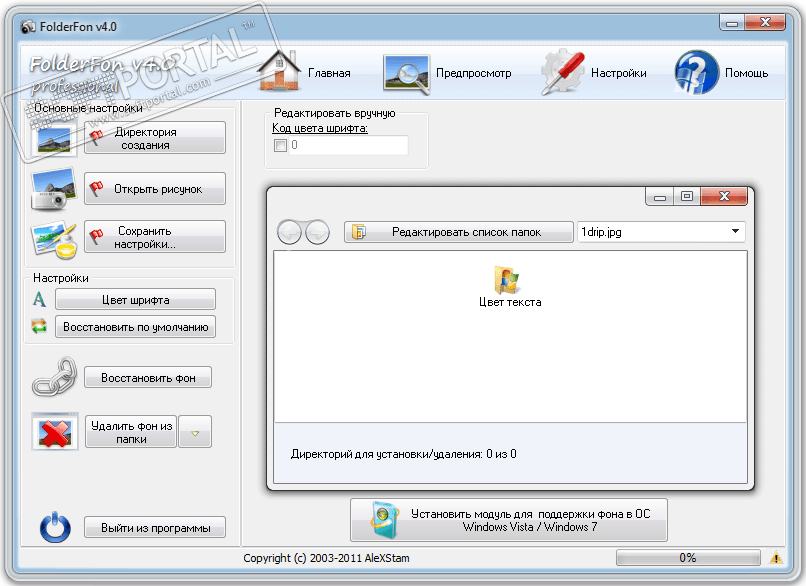The image size is (806, 586).
Task: Click the FolderFon title bar app icon
Action: point(28,27)
